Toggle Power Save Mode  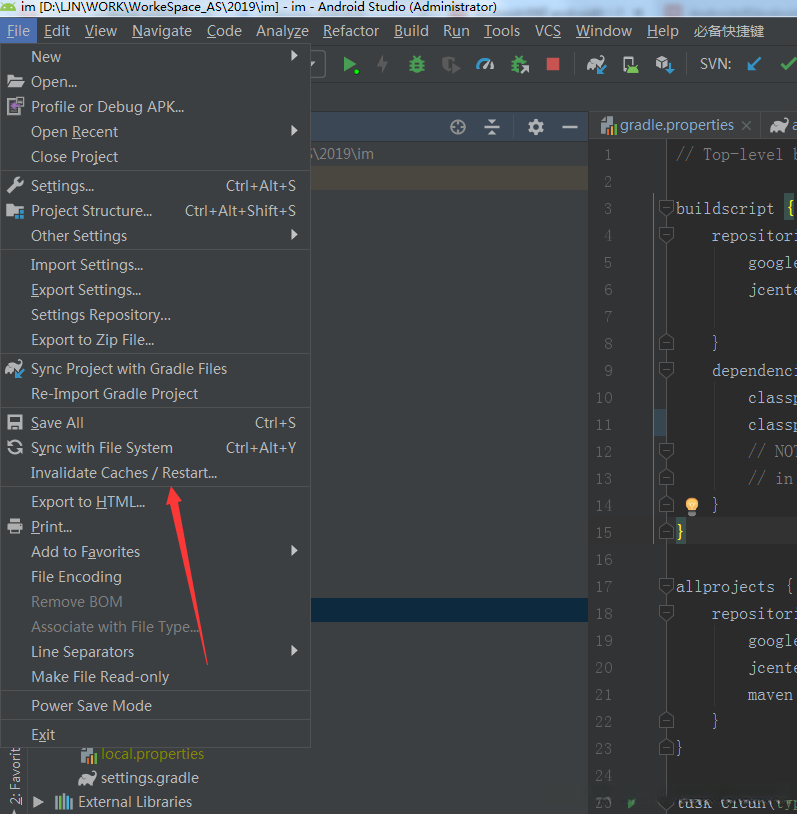point(91,705)
